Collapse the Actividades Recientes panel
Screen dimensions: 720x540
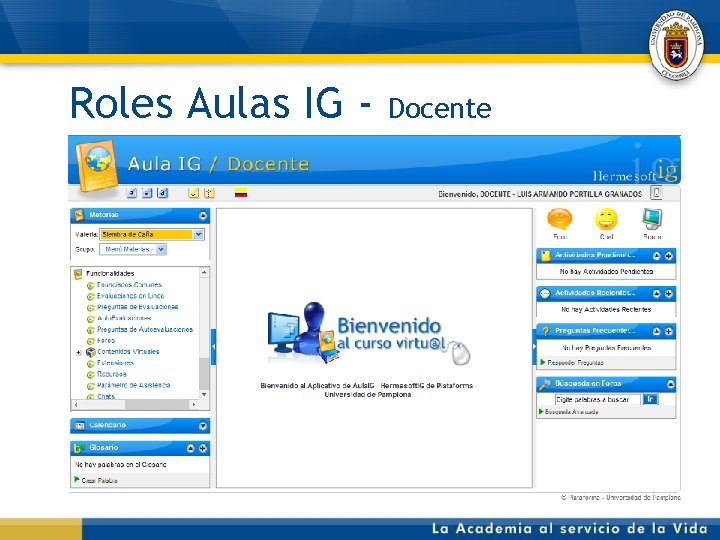tap(657, 293)
